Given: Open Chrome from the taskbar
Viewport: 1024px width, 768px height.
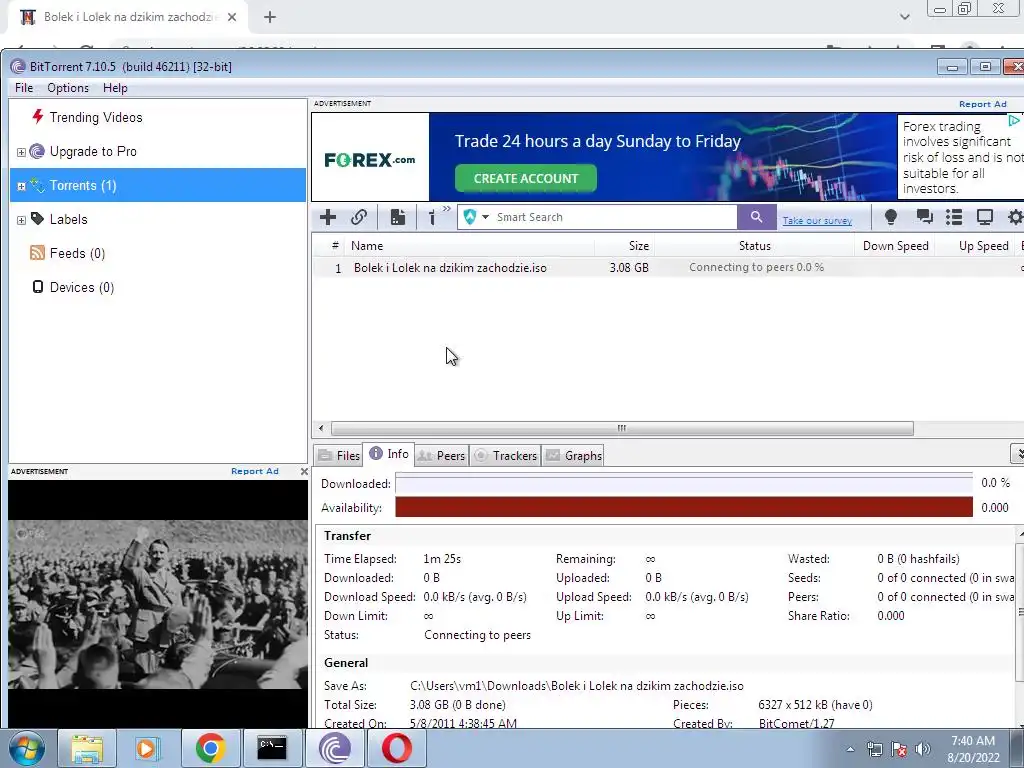Looking at the screenshot, I should [210, 748].
